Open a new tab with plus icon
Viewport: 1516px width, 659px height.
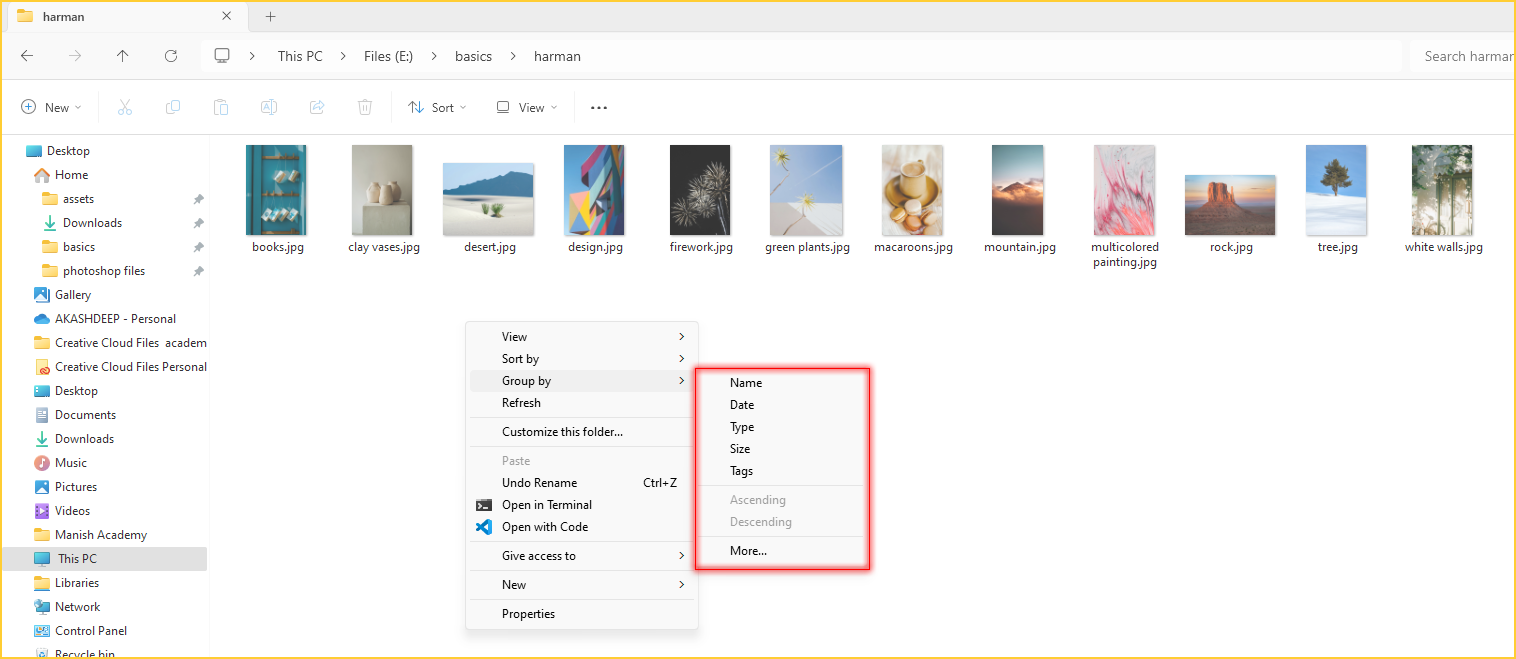(x=270, y=17)
